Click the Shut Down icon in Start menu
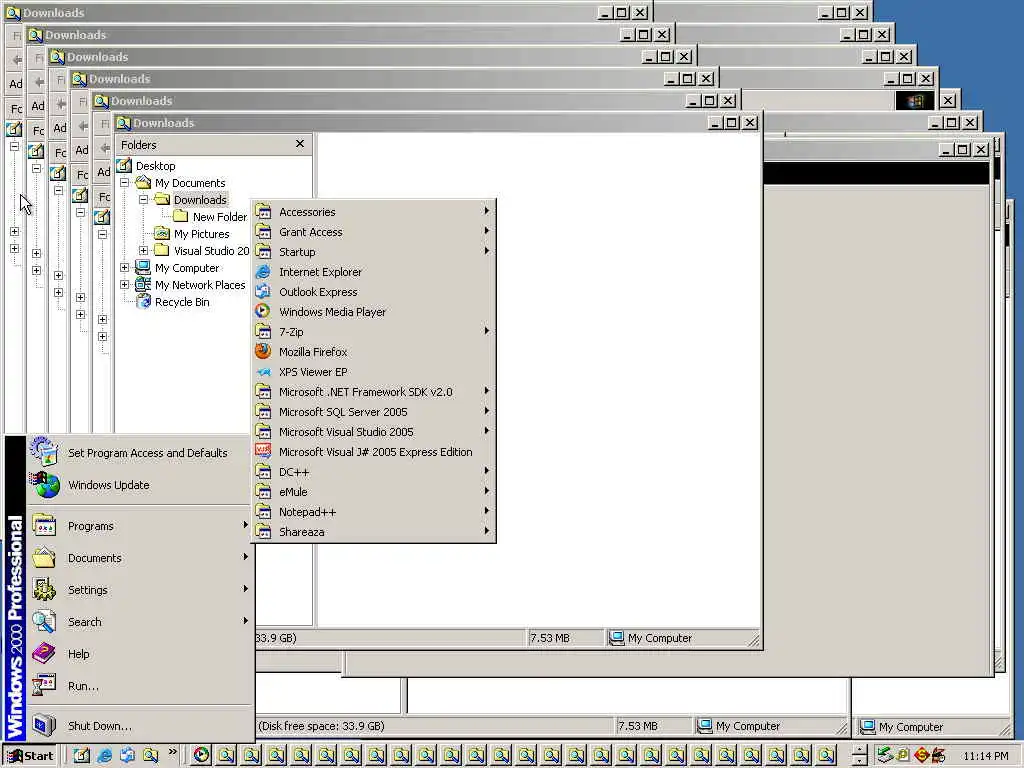Image resolution: width=1024 pixels, height=768 pixels. (x=44, y=725)
